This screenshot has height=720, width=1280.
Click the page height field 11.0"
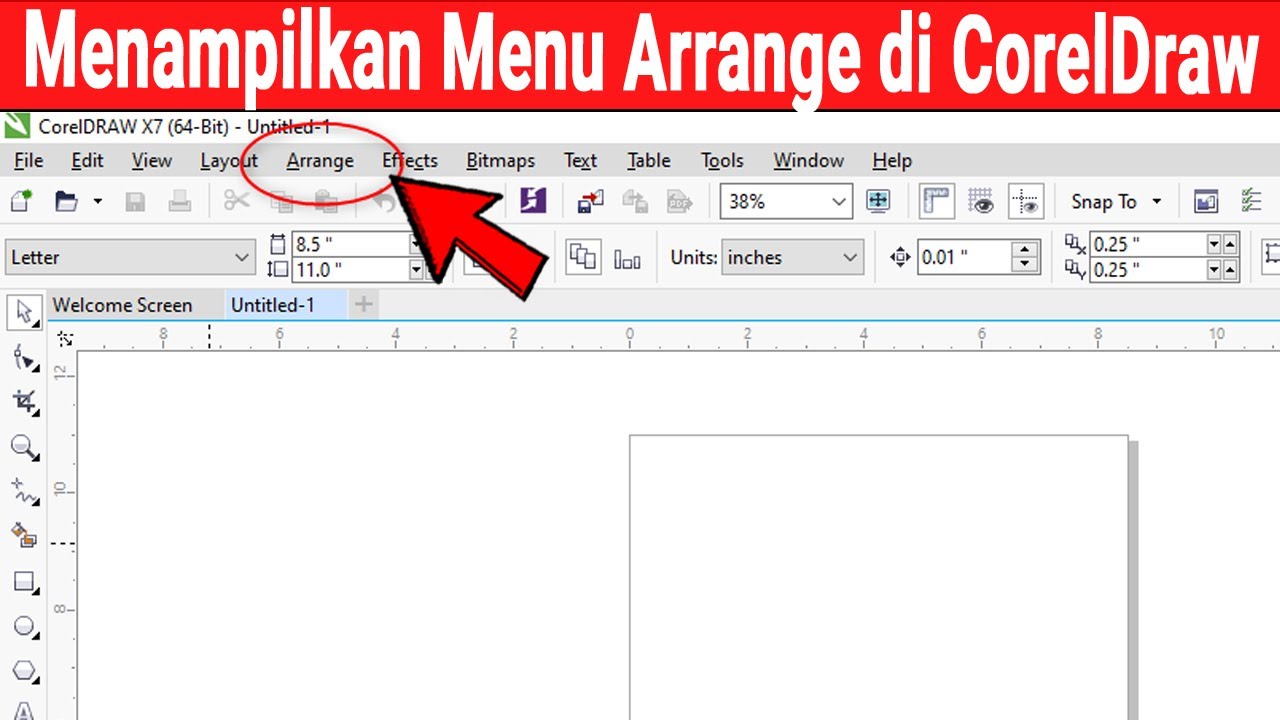350,269
